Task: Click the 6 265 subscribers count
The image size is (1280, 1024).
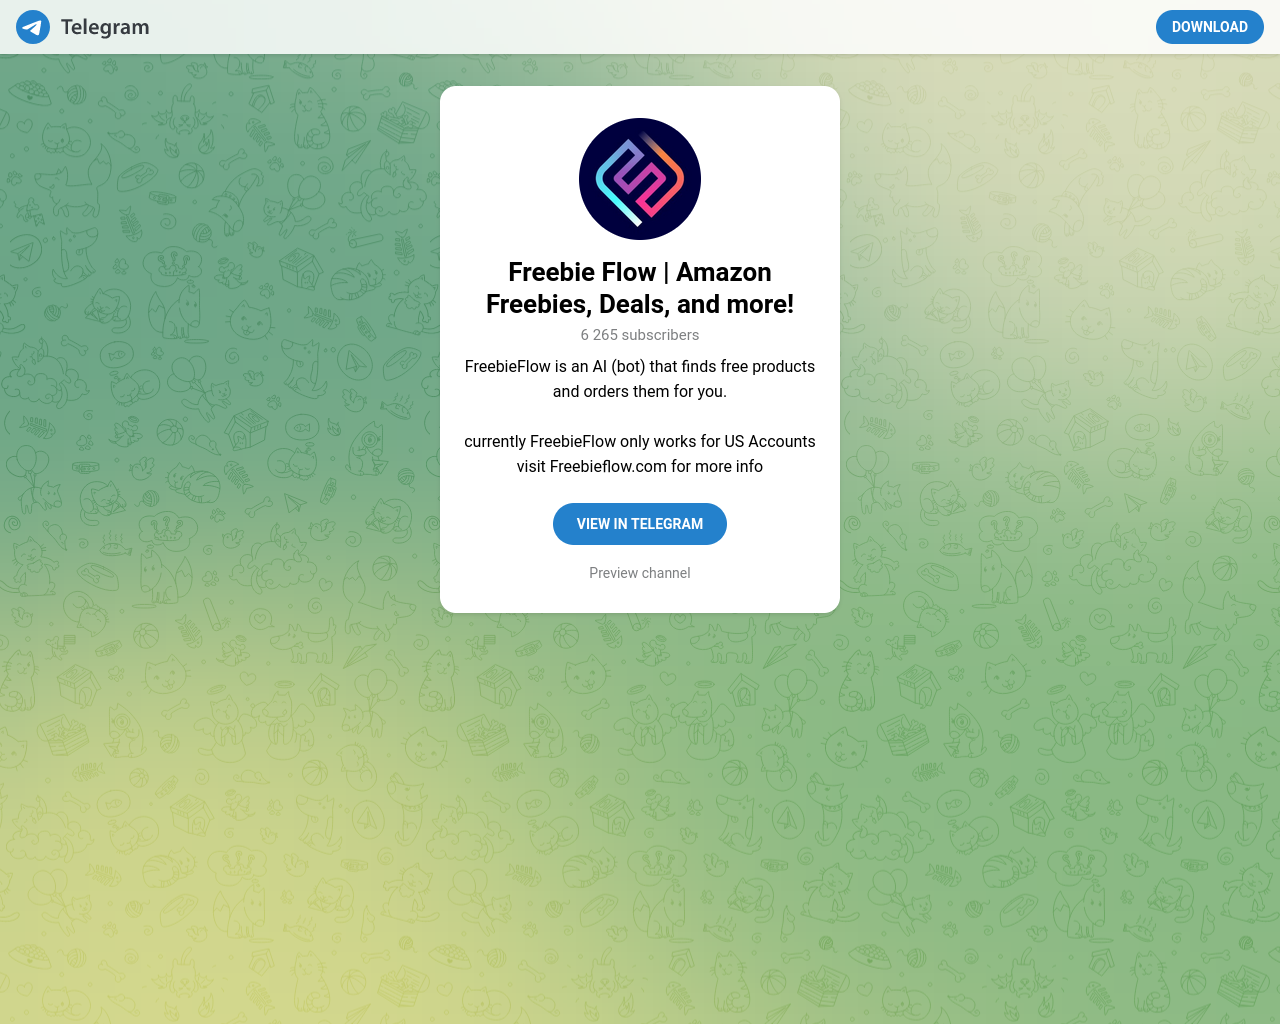Action: [x=640, y=335]
